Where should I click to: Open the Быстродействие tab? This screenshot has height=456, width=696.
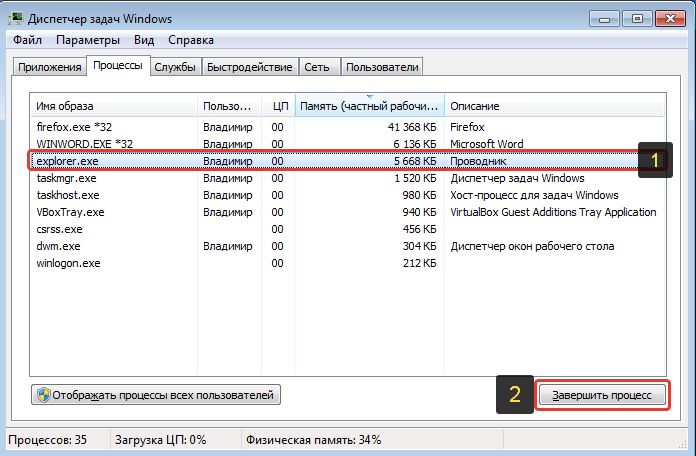(x=249, y=67)
